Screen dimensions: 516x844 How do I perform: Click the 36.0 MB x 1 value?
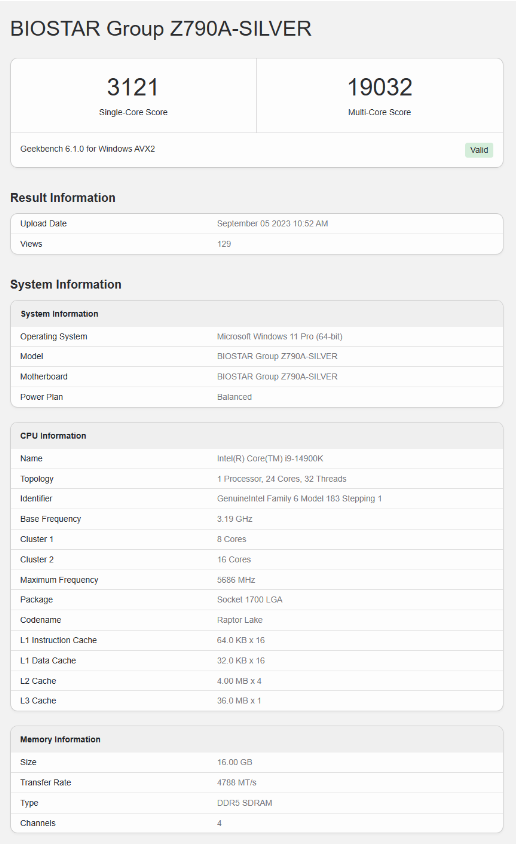tap(239, 701)
